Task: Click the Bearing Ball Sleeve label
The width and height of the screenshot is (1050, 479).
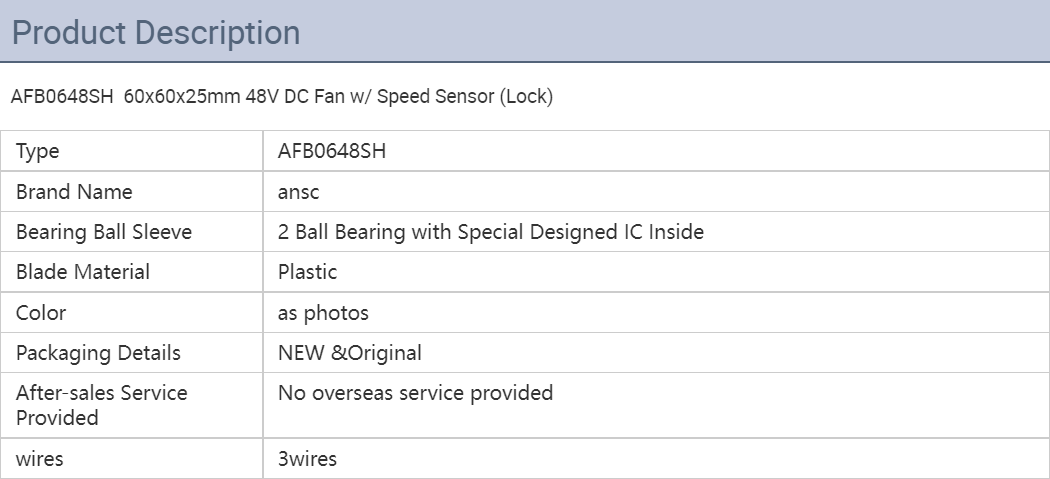Action: [104, 232]
